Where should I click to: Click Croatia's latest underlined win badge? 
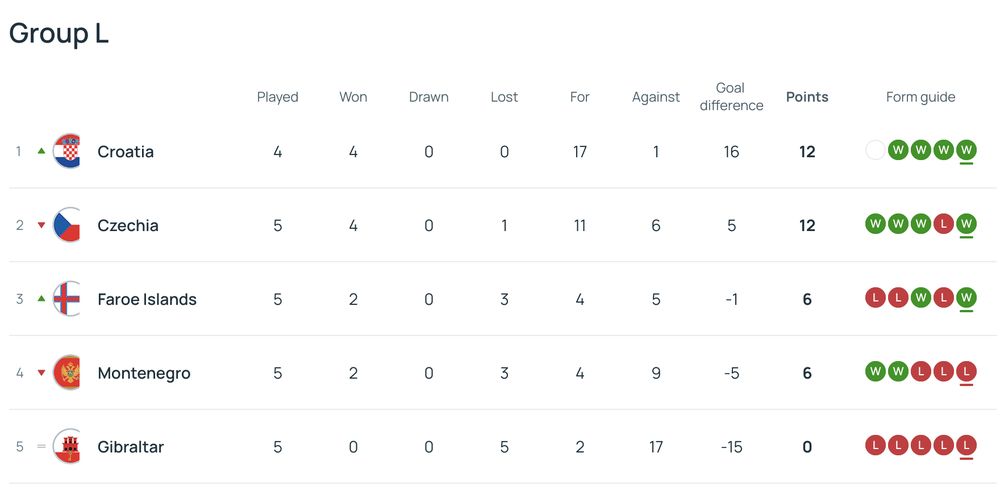click(966, 151)
